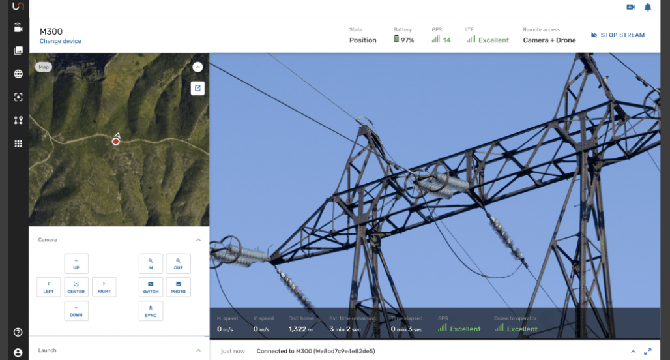Image resolution: width=670 pixels, height=360 pixels.
Task: Click the apps grid sidebar icon
Action: 18,143
